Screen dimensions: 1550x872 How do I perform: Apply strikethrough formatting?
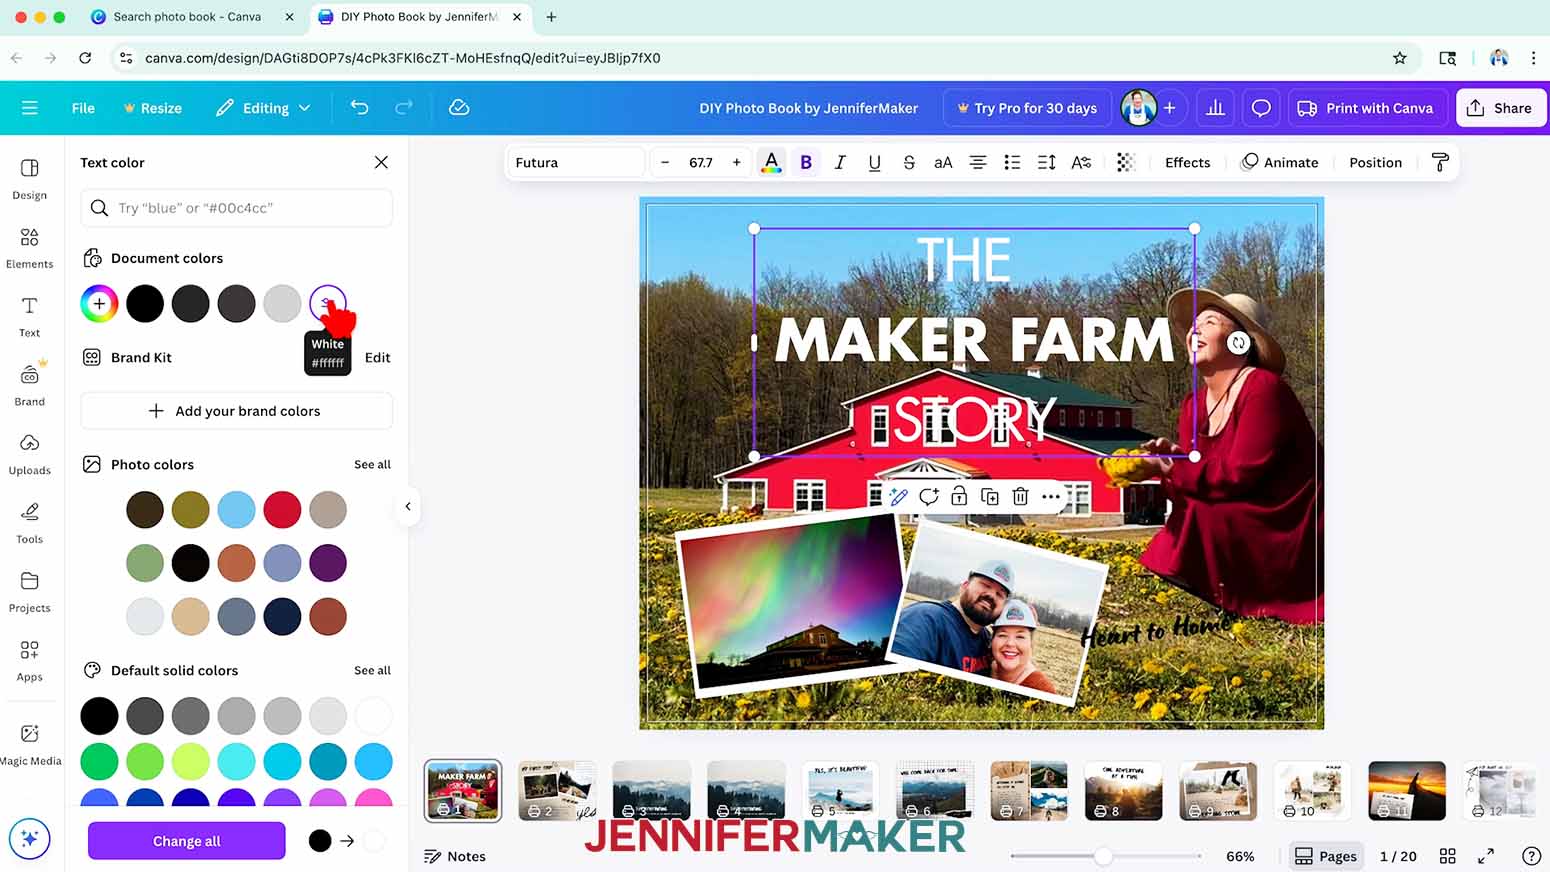[x=909, y=162]
